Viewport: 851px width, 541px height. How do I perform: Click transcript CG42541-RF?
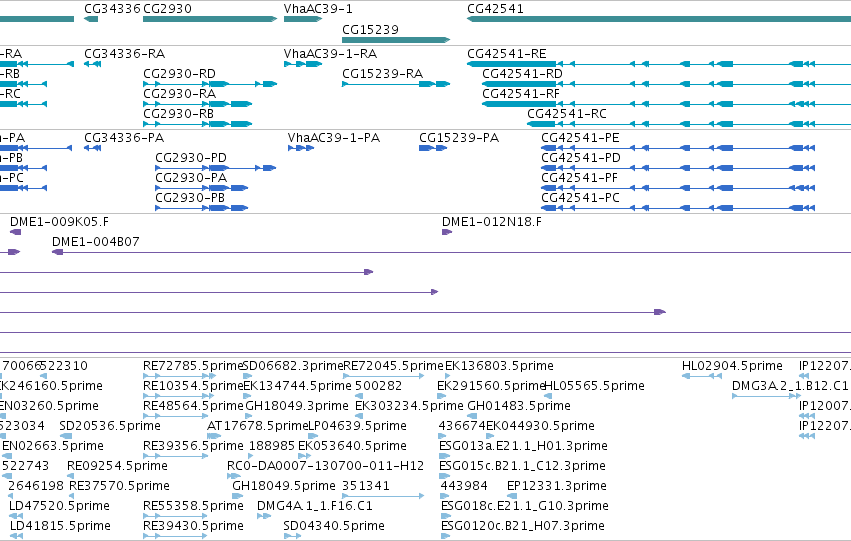pyautogui.click(x=521, y=94)
